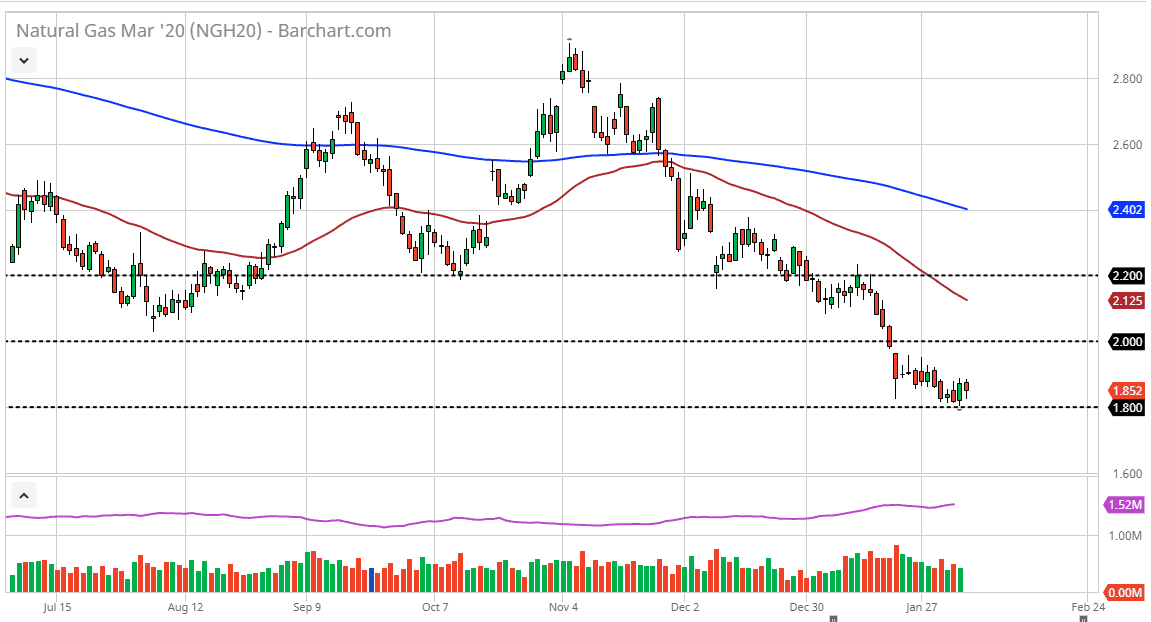Click the purple 1.52M volume average tag
Viewport: 1151px width, 622px height.
pos(1125,504)
